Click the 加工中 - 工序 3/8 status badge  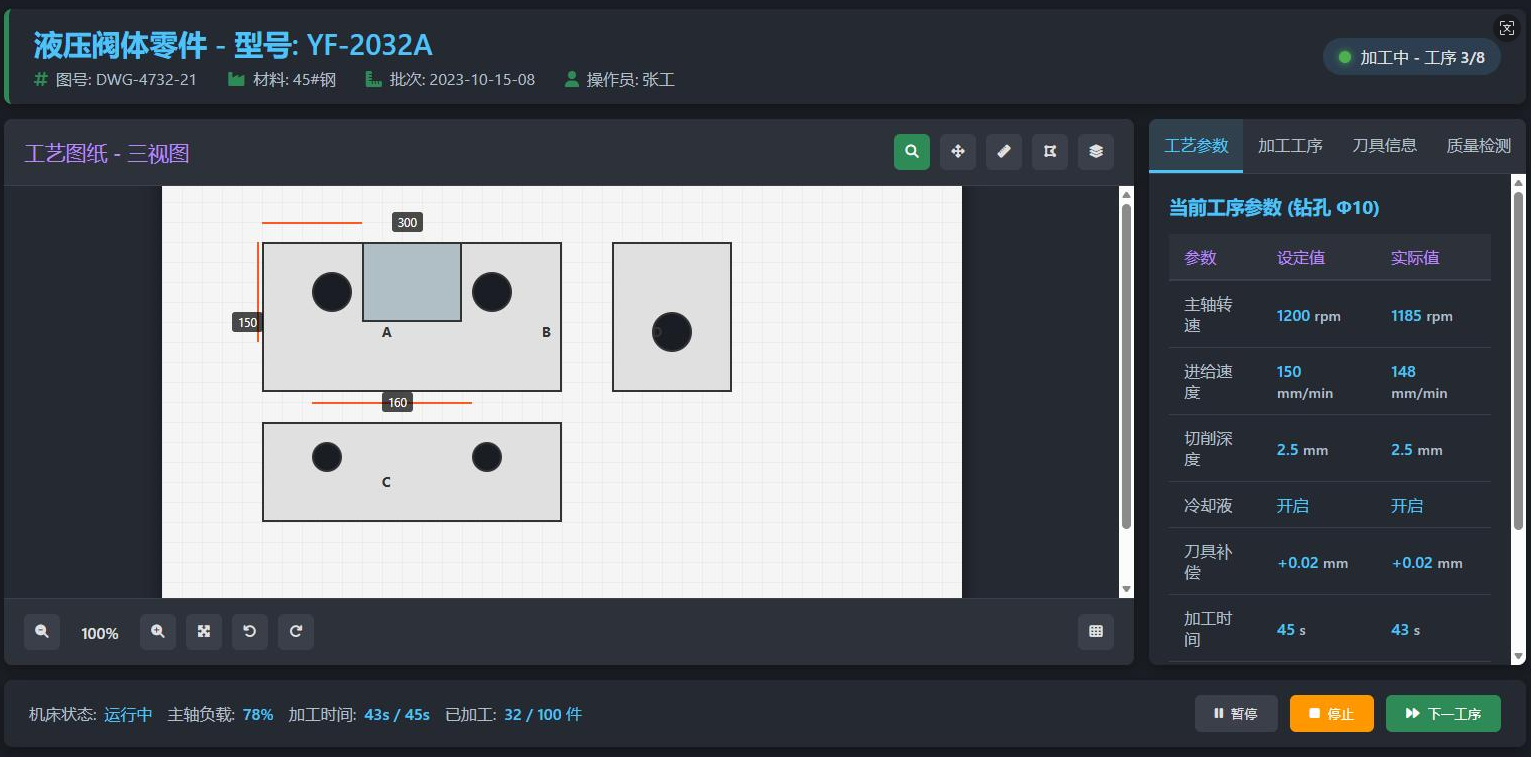point(1412,57)
